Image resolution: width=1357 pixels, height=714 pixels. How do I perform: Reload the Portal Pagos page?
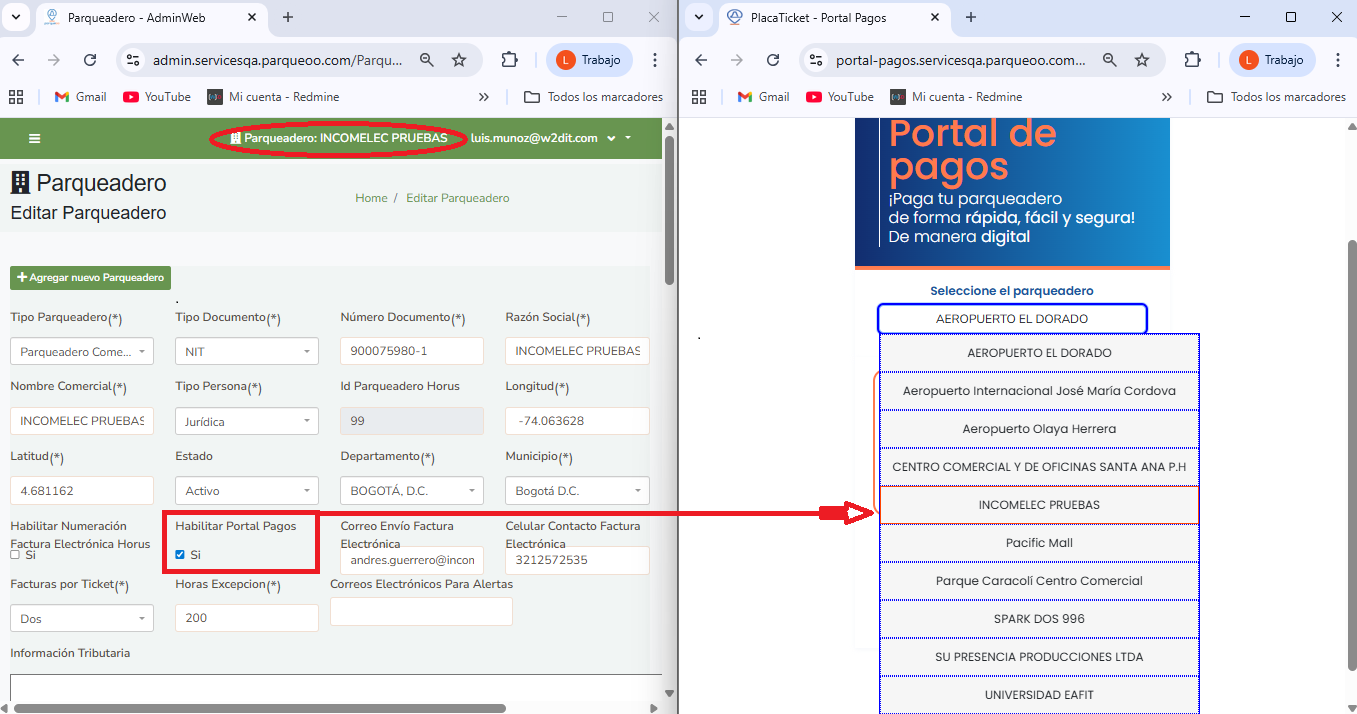click(772, 60)
